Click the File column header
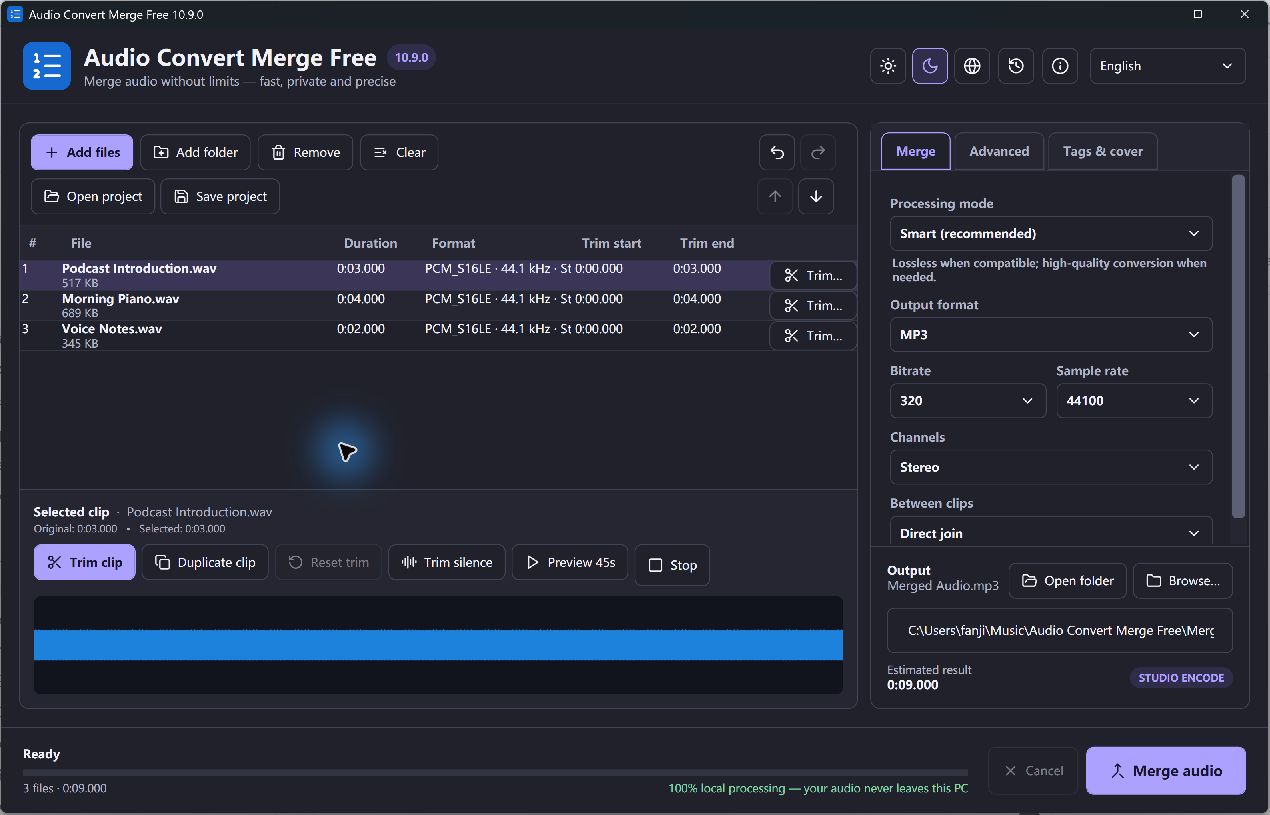Screen dimensions: 1270x815 (x=81, y=243)
